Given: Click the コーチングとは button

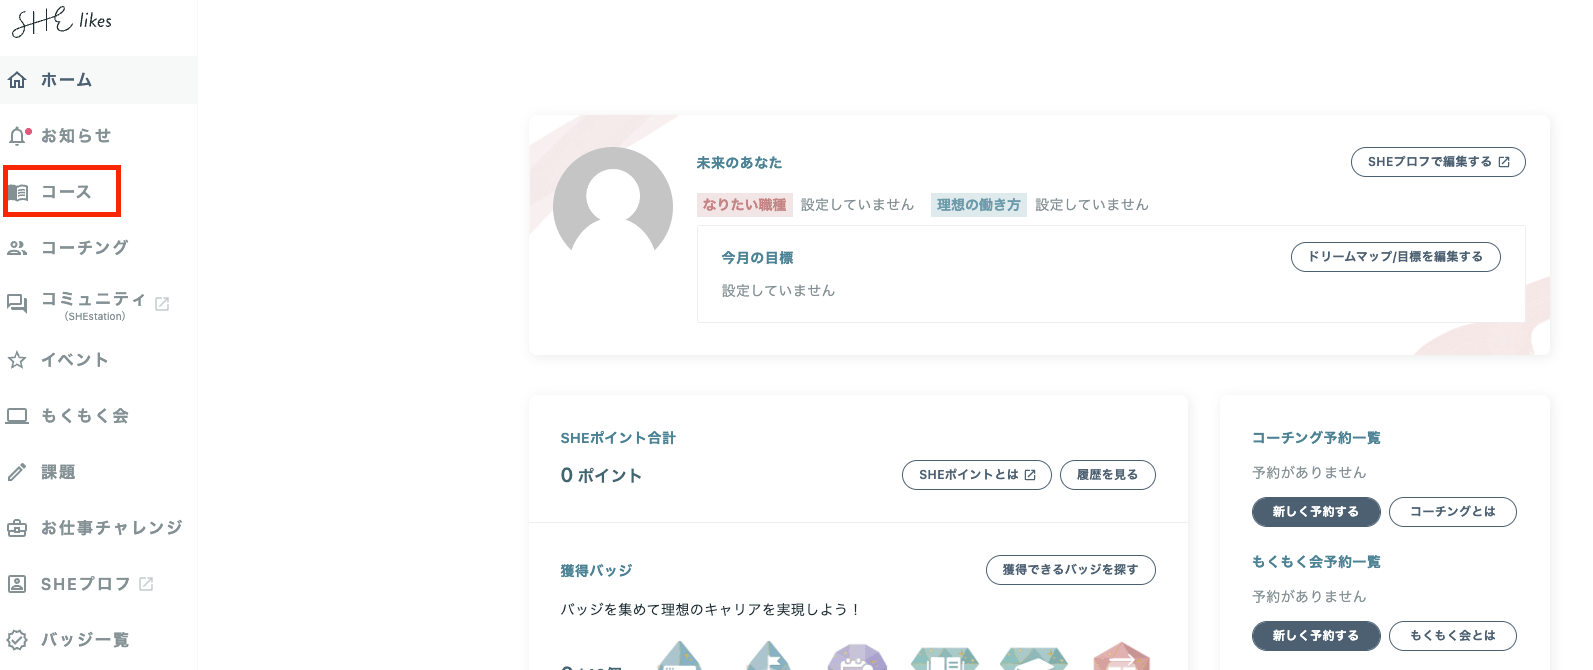Looking at the screenshot, I should click(1452, 512).
